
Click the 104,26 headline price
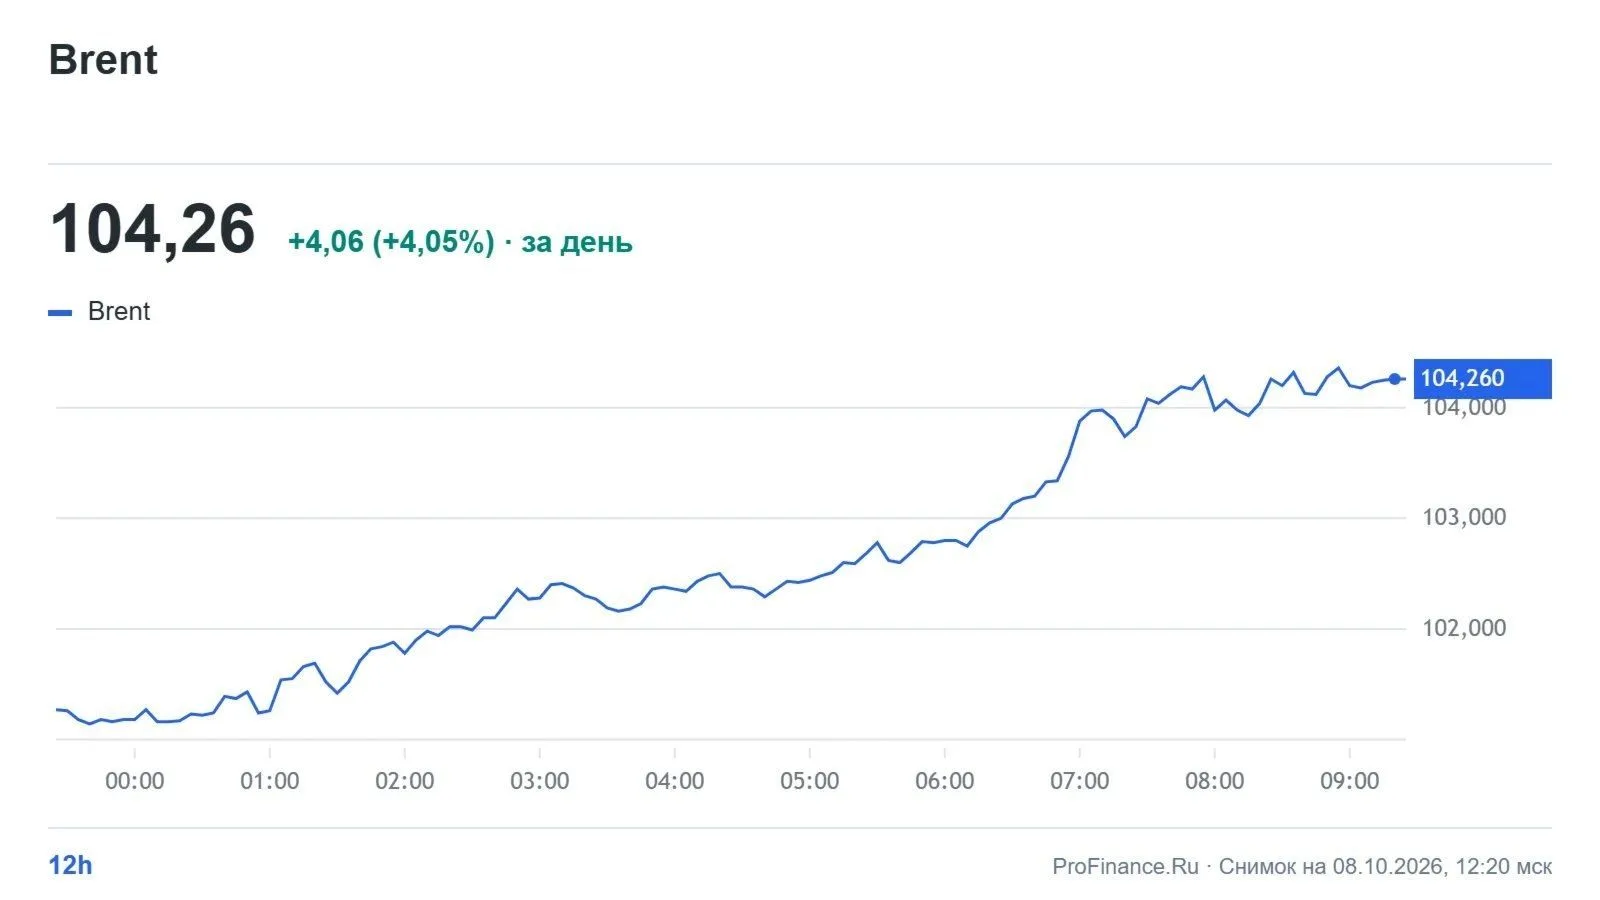pos(153,229)
